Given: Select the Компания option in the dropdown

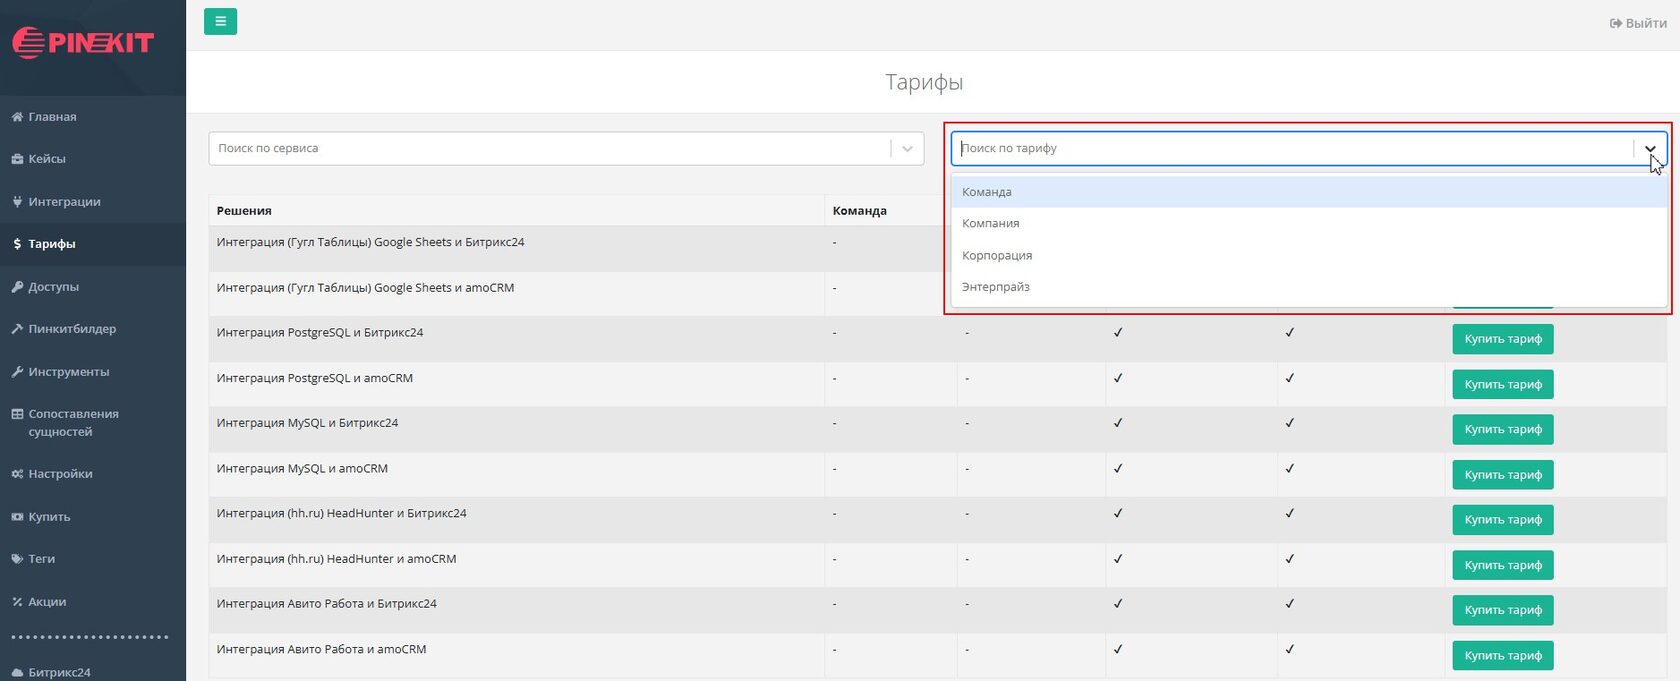Looking at the screenshot, I should point(1309,224).
